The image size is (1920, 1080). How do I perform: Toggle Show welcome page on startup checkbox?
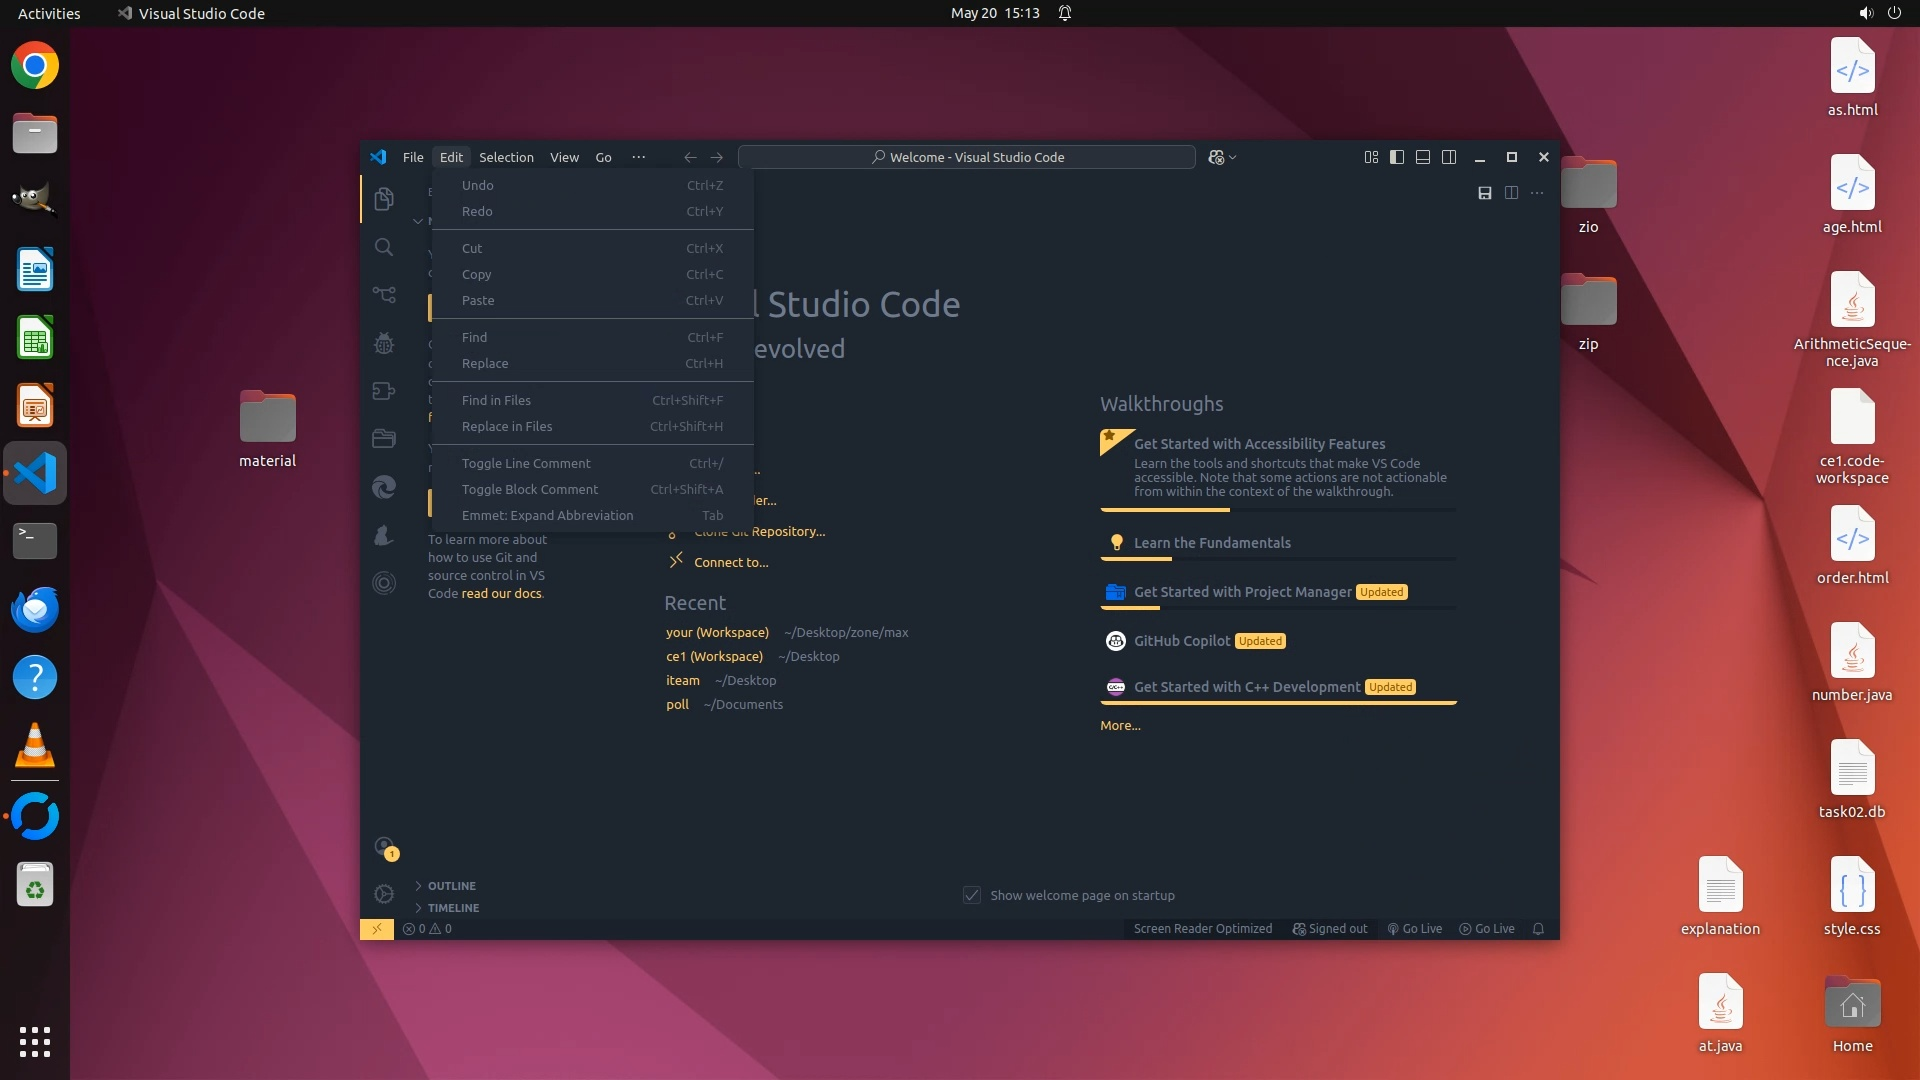[972, 895]
